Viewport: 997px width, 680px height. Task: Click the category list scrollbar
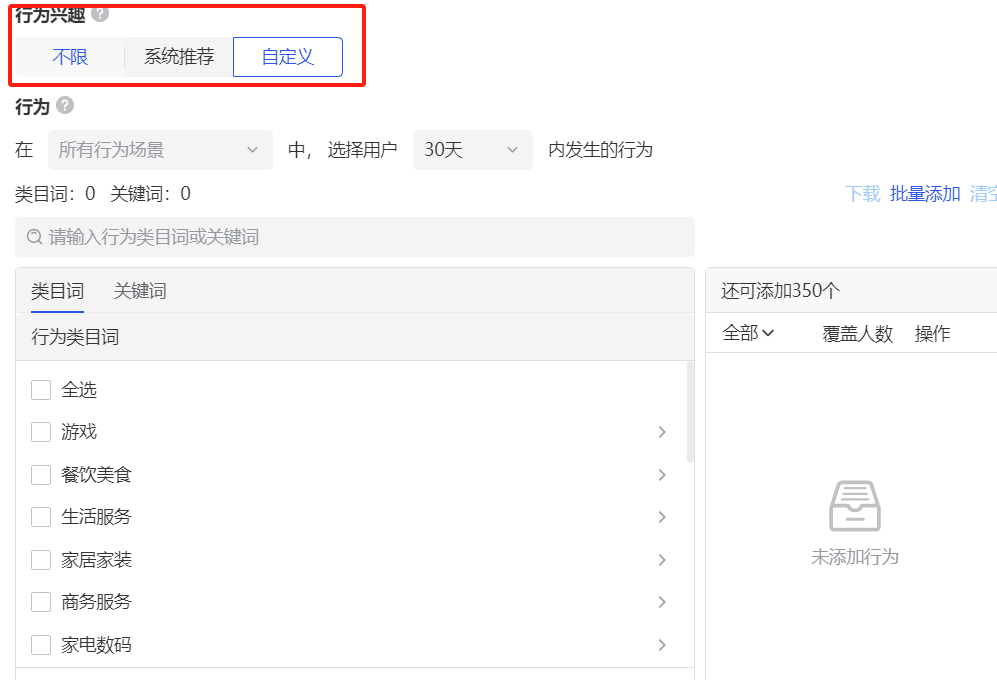pos(691,412)
